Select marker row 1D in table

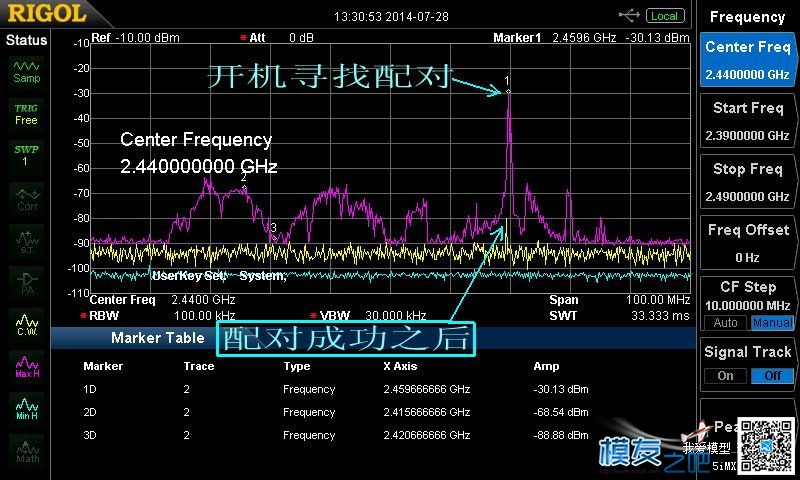[x=336, y=389]
